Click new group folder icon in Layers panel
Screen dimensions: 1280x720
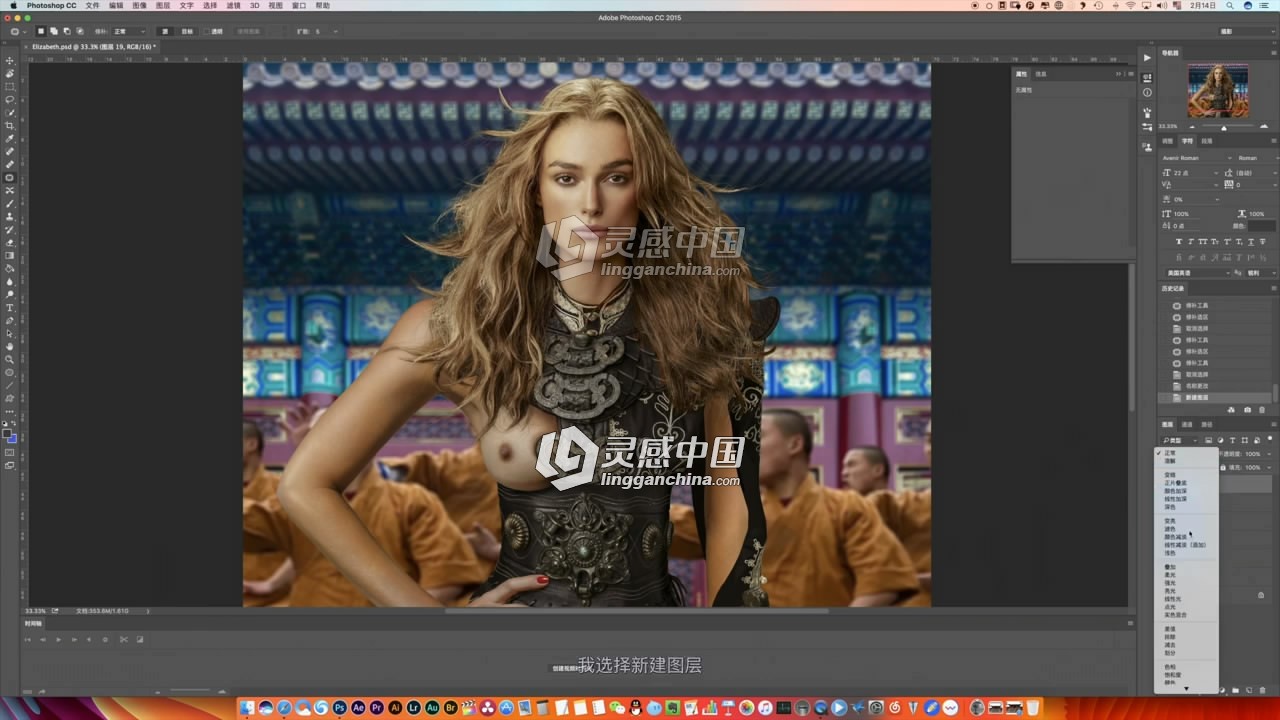click(1235, 691)
